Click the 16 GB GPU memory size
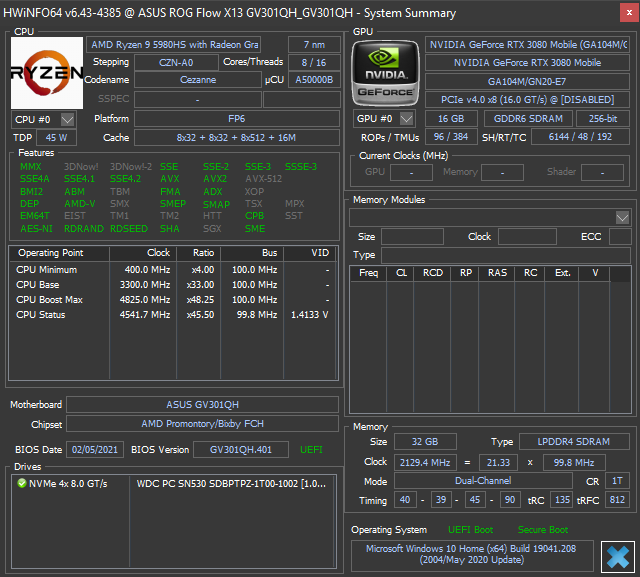Viewport: 640px width, 577px height. point(451,118)
